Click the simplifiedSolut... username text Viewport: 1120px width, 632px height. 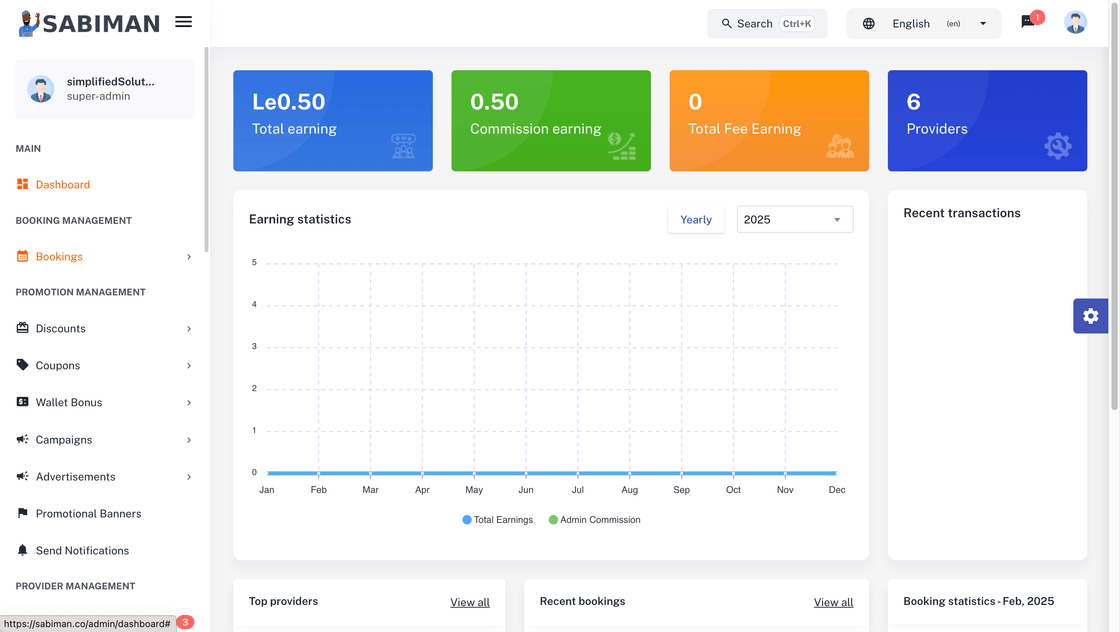[111, 81]
